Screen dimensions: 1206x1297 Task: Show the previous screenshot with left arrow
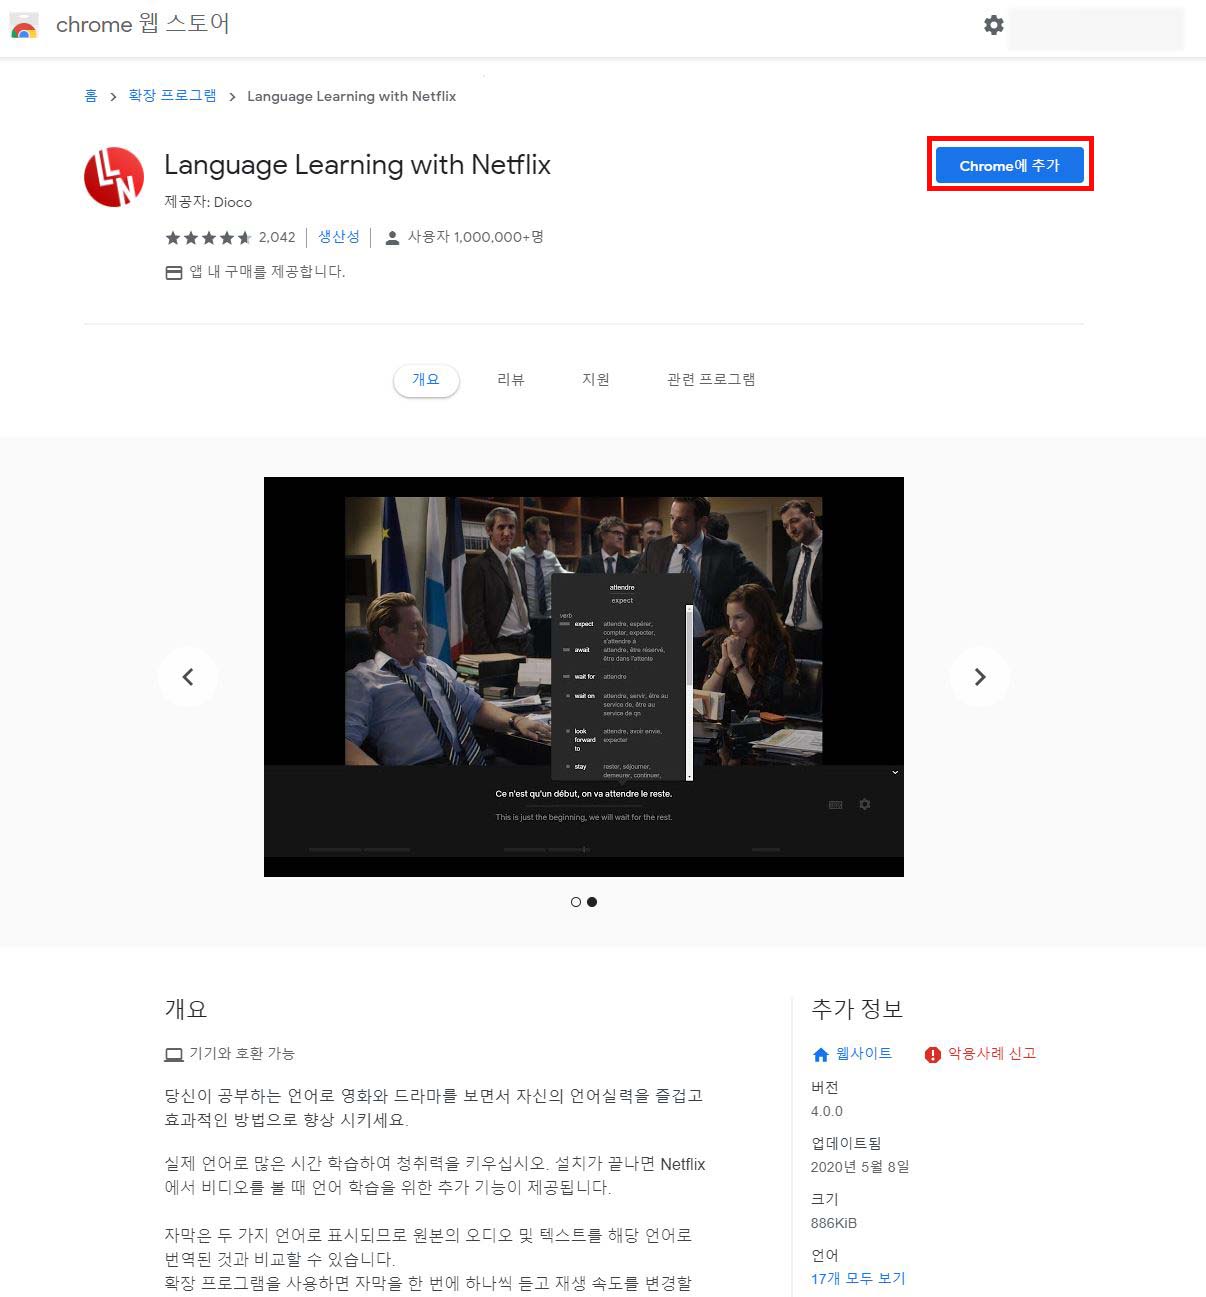(x=188, y=677)
